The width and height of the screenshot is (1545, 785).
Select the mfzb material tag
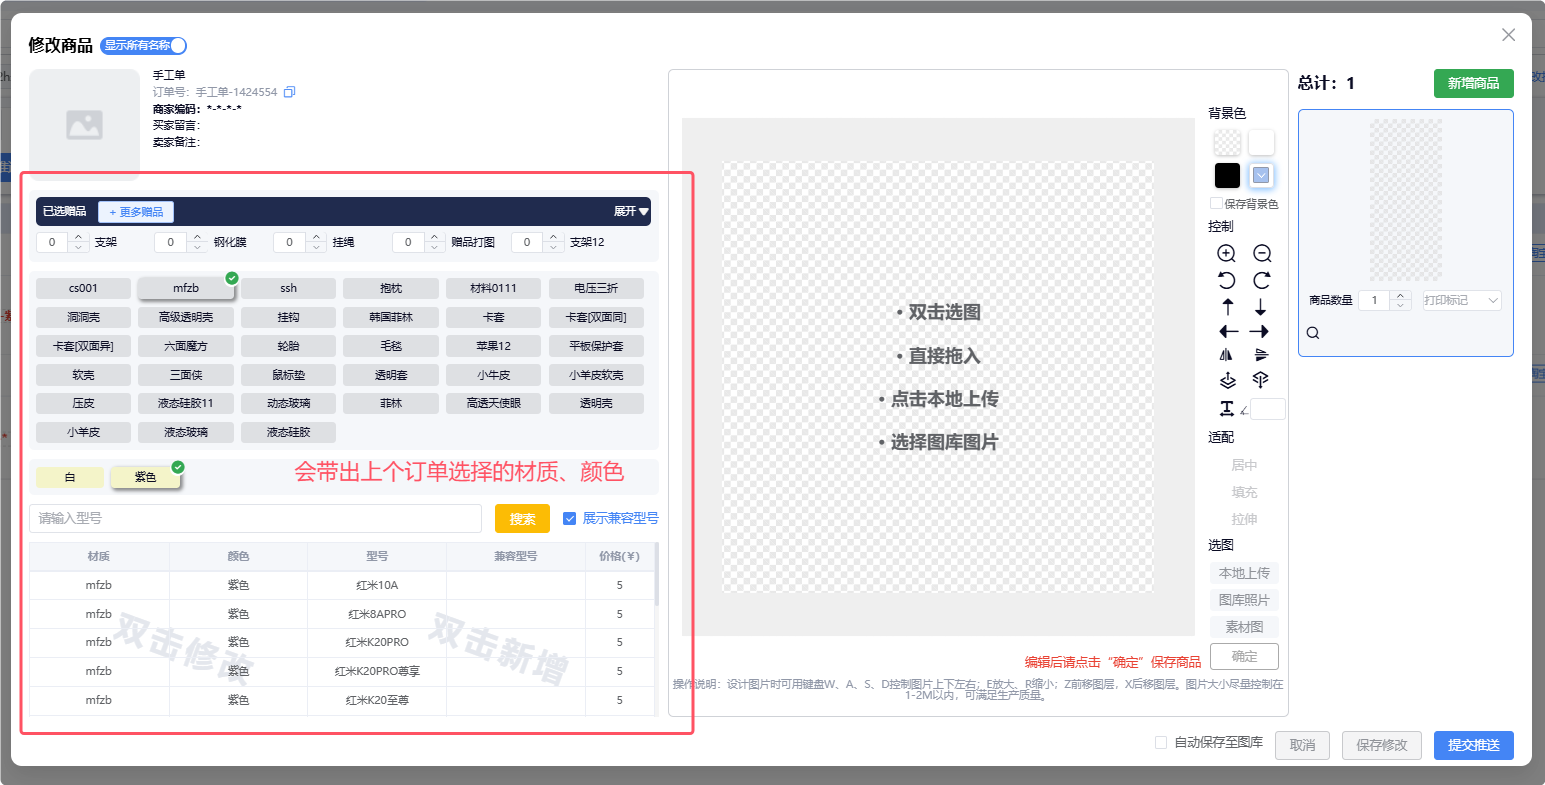point(186,288)
